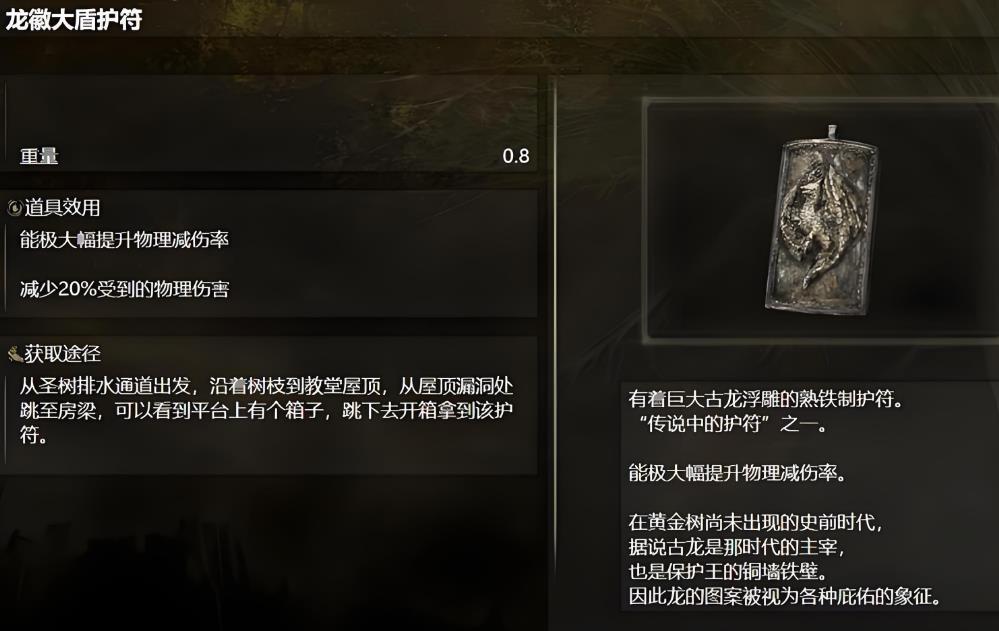Click the 能极大幅提升物理减伤率 effect line
The image size is (999, 631).
click(124, 240)
